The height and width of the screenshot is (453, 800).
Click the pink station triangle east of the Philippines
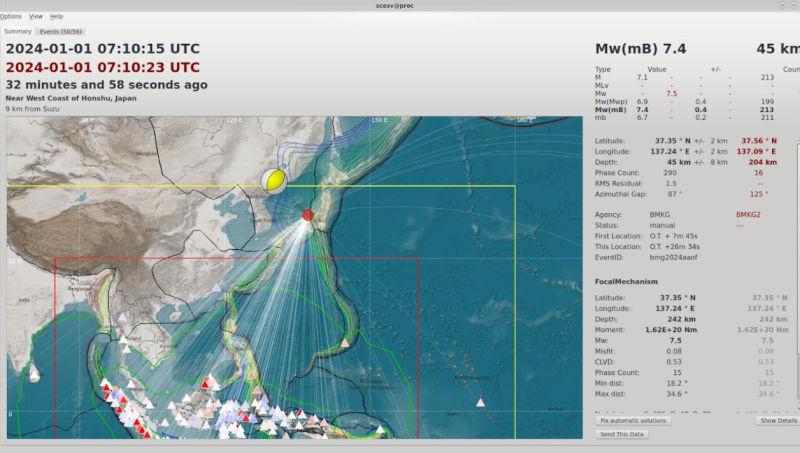tap(345, 343)
